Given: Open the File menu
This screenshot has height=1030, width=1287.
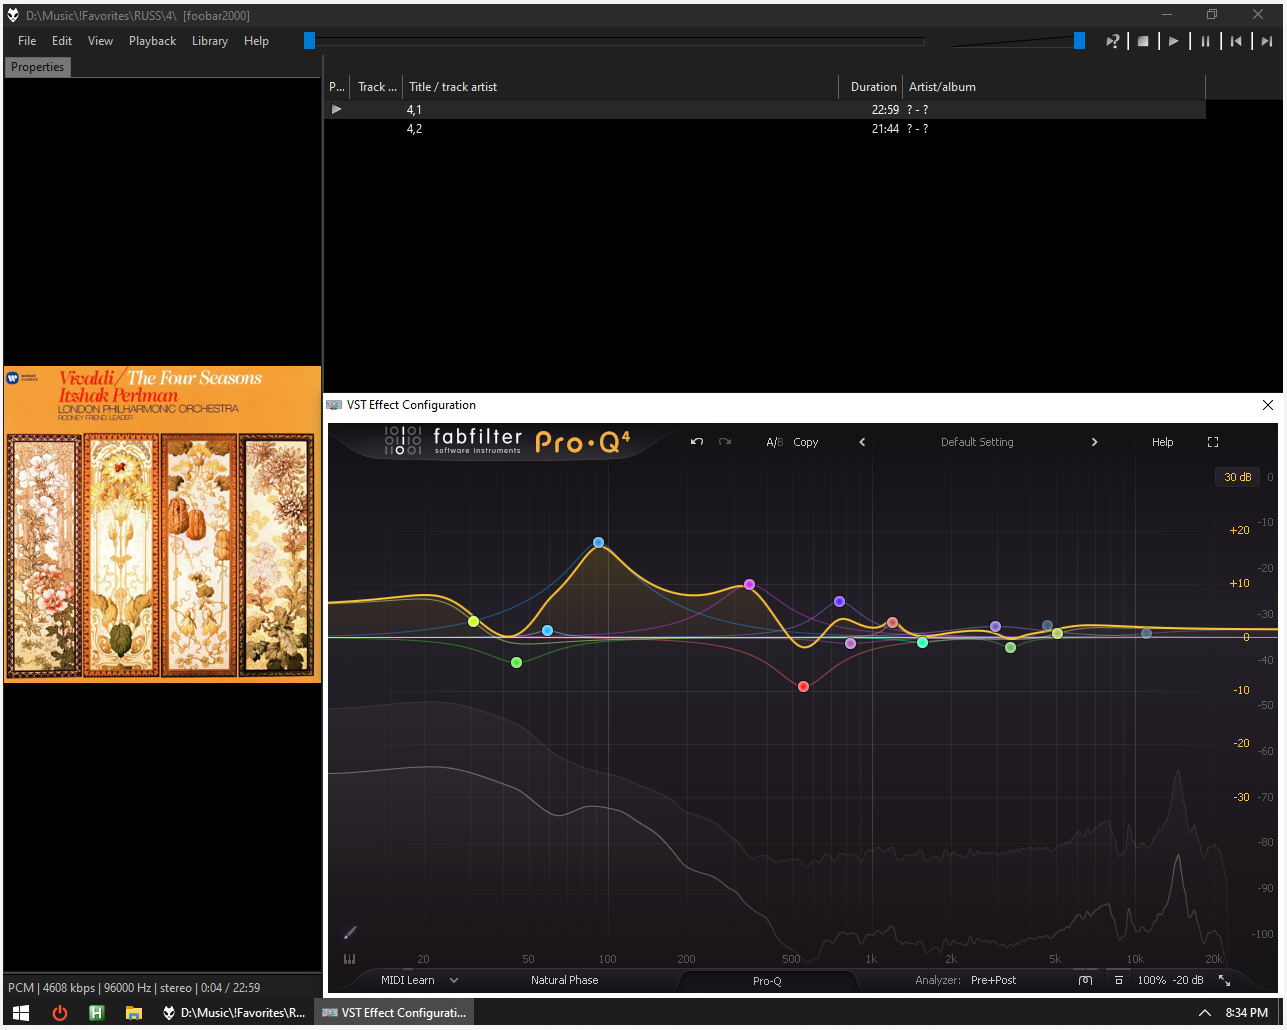Looking at the screenshot, I should (27, 41).
